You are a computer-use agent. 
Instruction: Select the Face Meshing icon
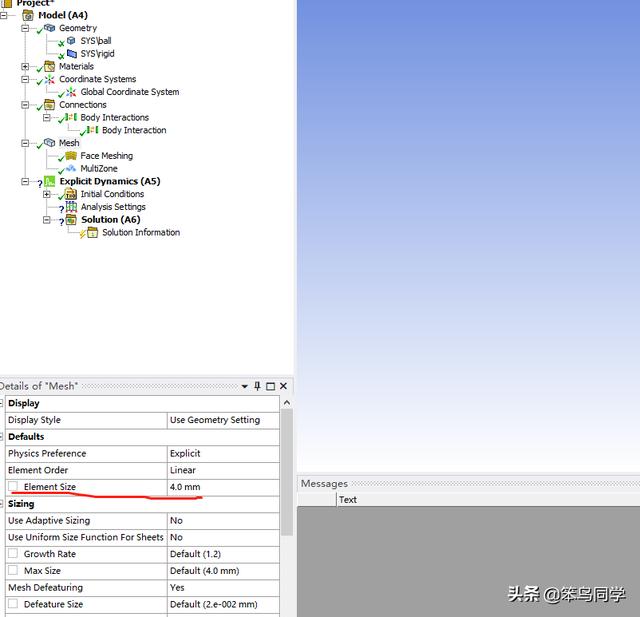[x=71, y=156]
